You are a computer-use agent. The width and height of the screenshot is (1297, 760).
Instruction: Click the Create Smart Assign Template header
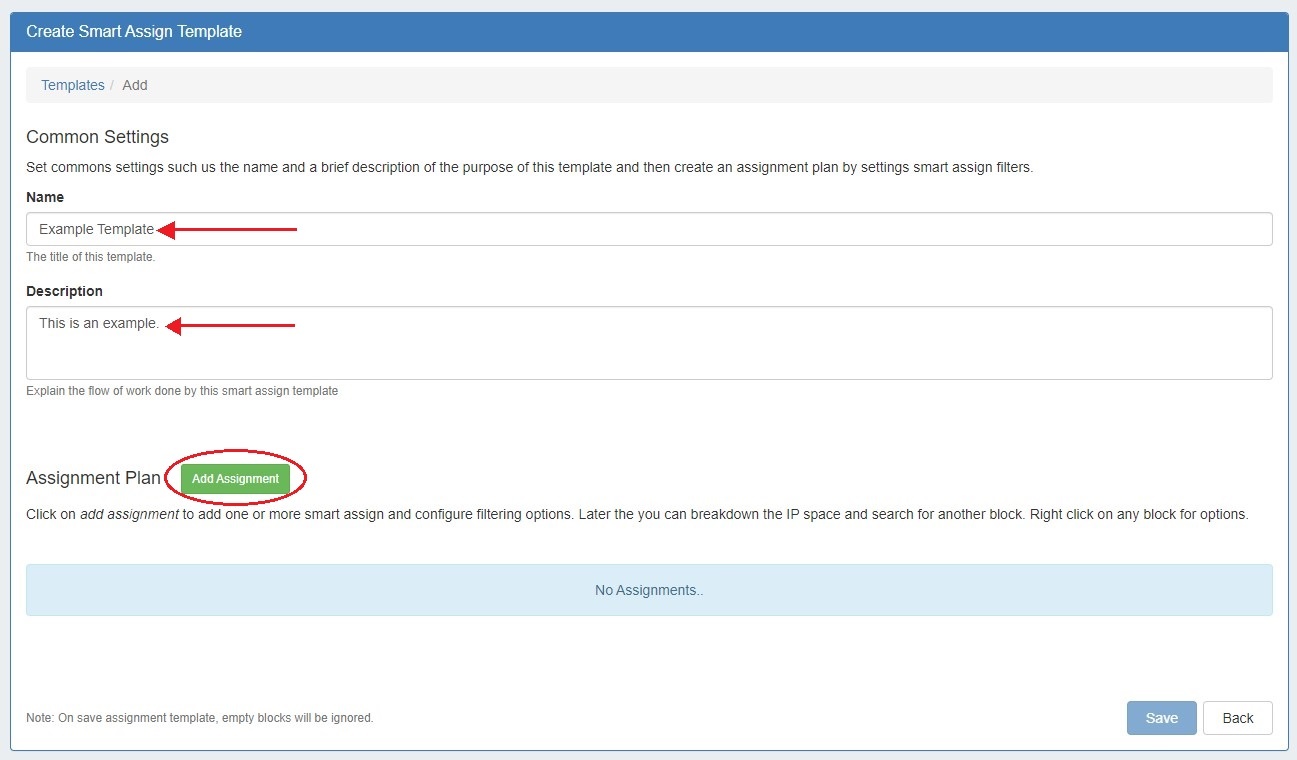134,31
